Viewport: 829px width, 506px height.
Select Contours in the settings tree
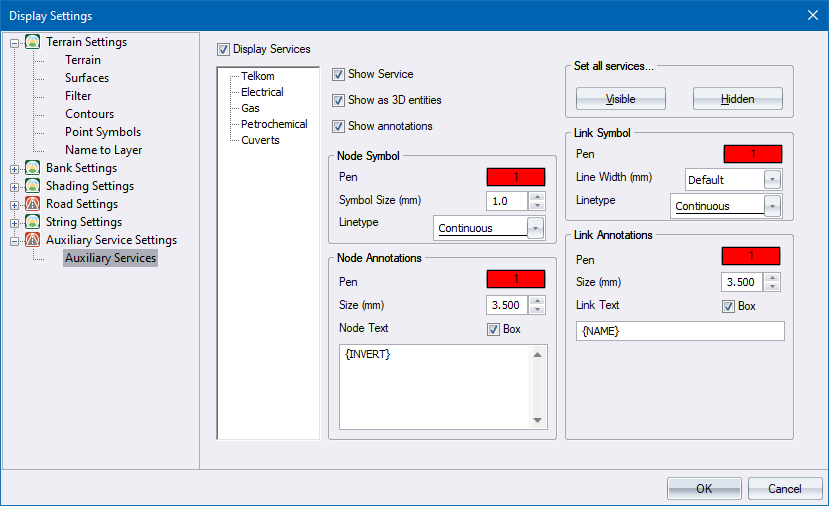point(89,114)
